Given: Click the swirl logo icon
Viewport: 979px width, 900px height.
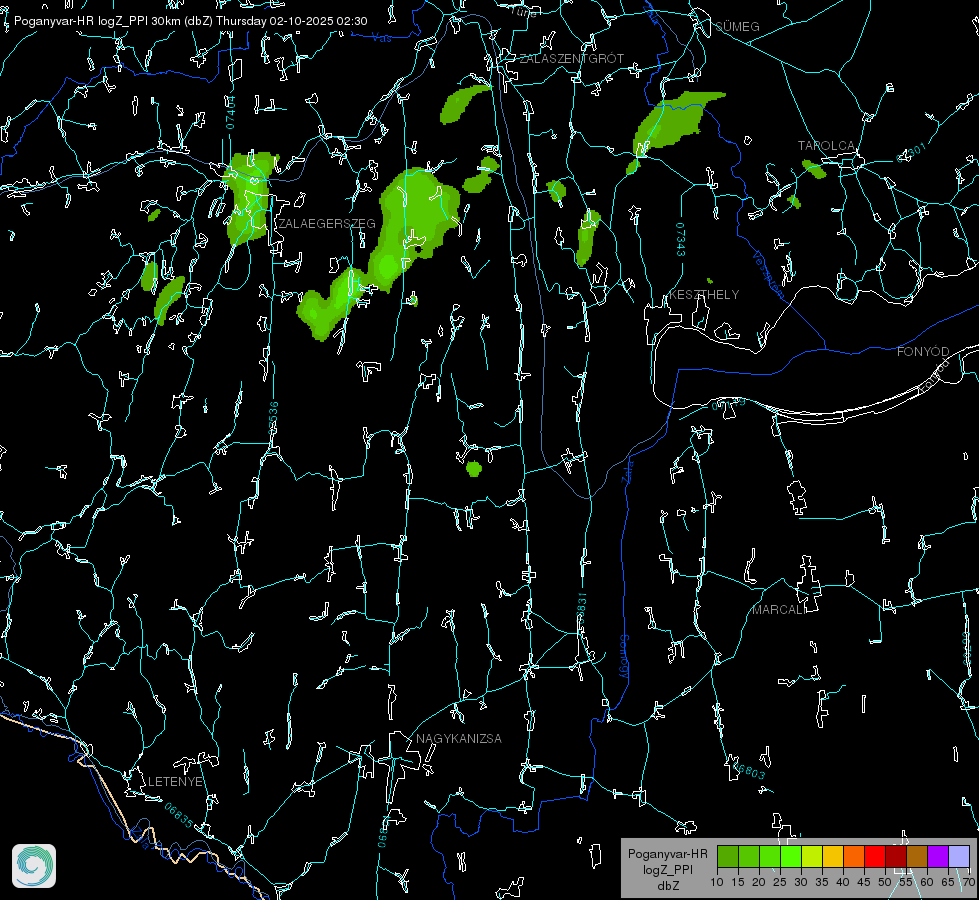Looking at the screenshot, I should pyautogui.click(x=34, y=866).
